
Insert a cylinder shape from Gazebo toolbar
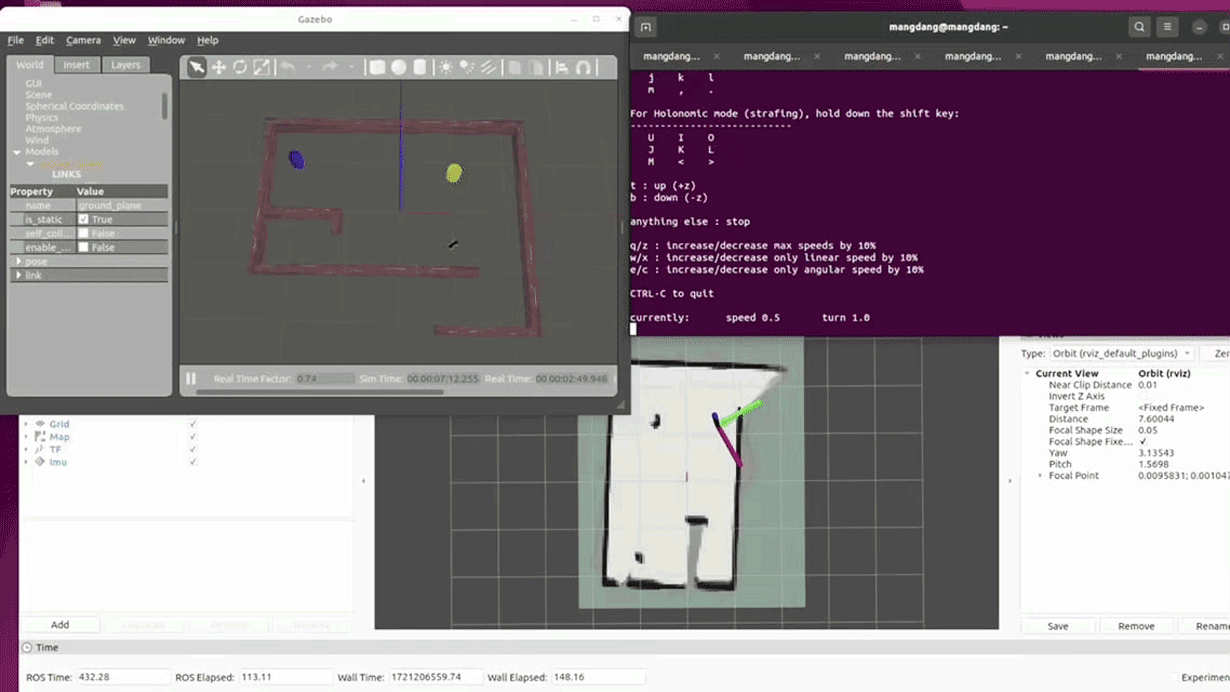point(420,67)
